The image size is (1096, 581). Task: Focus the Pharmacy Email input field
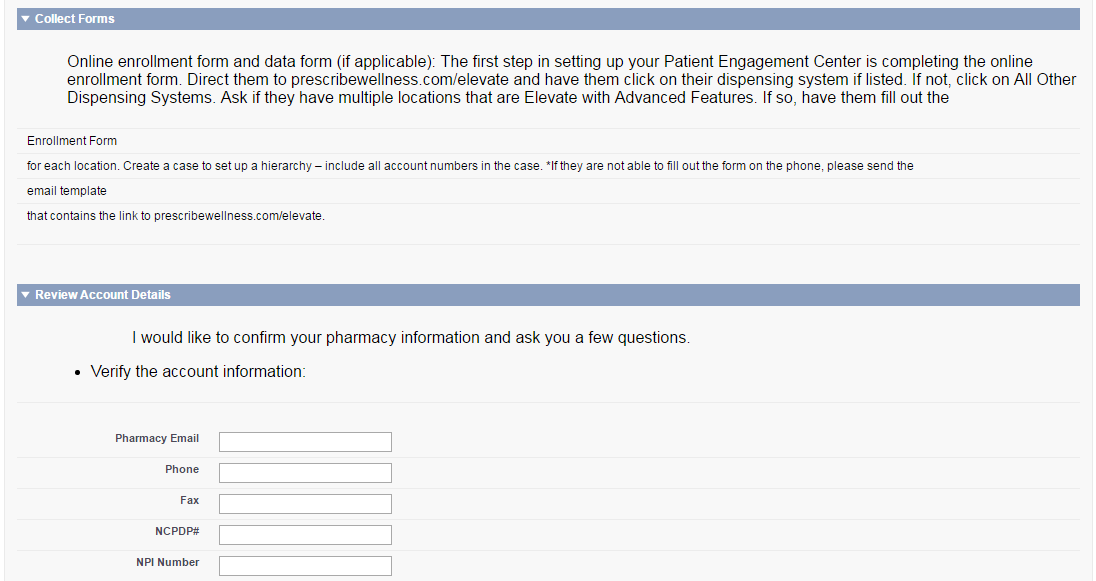click(x=305, y=442)
